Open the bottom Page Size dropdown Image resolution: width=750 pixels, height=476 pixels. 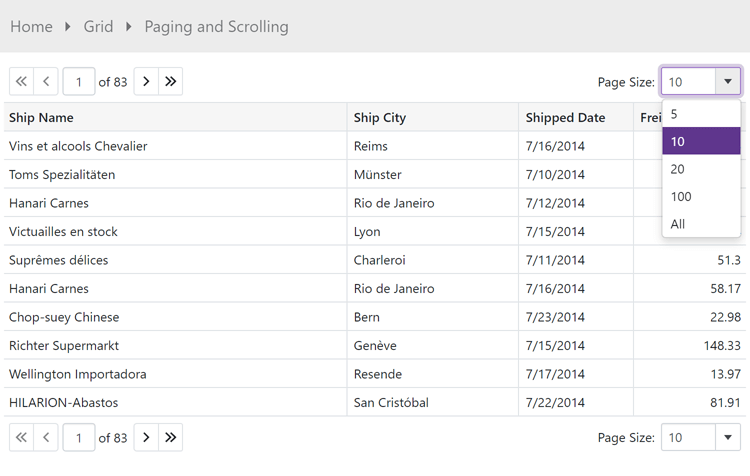pos(728,438)
